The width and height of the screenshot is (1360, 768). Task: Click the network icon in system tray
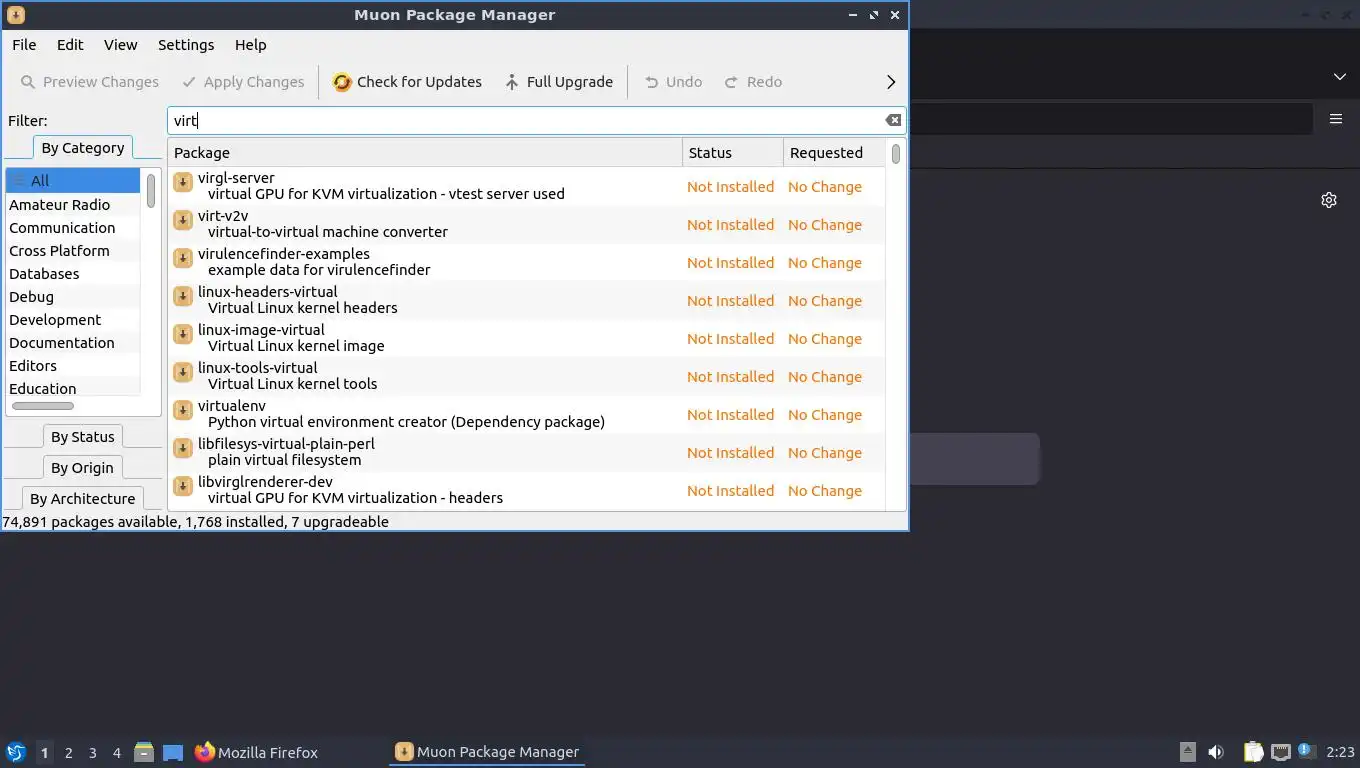coord(1281,752)
